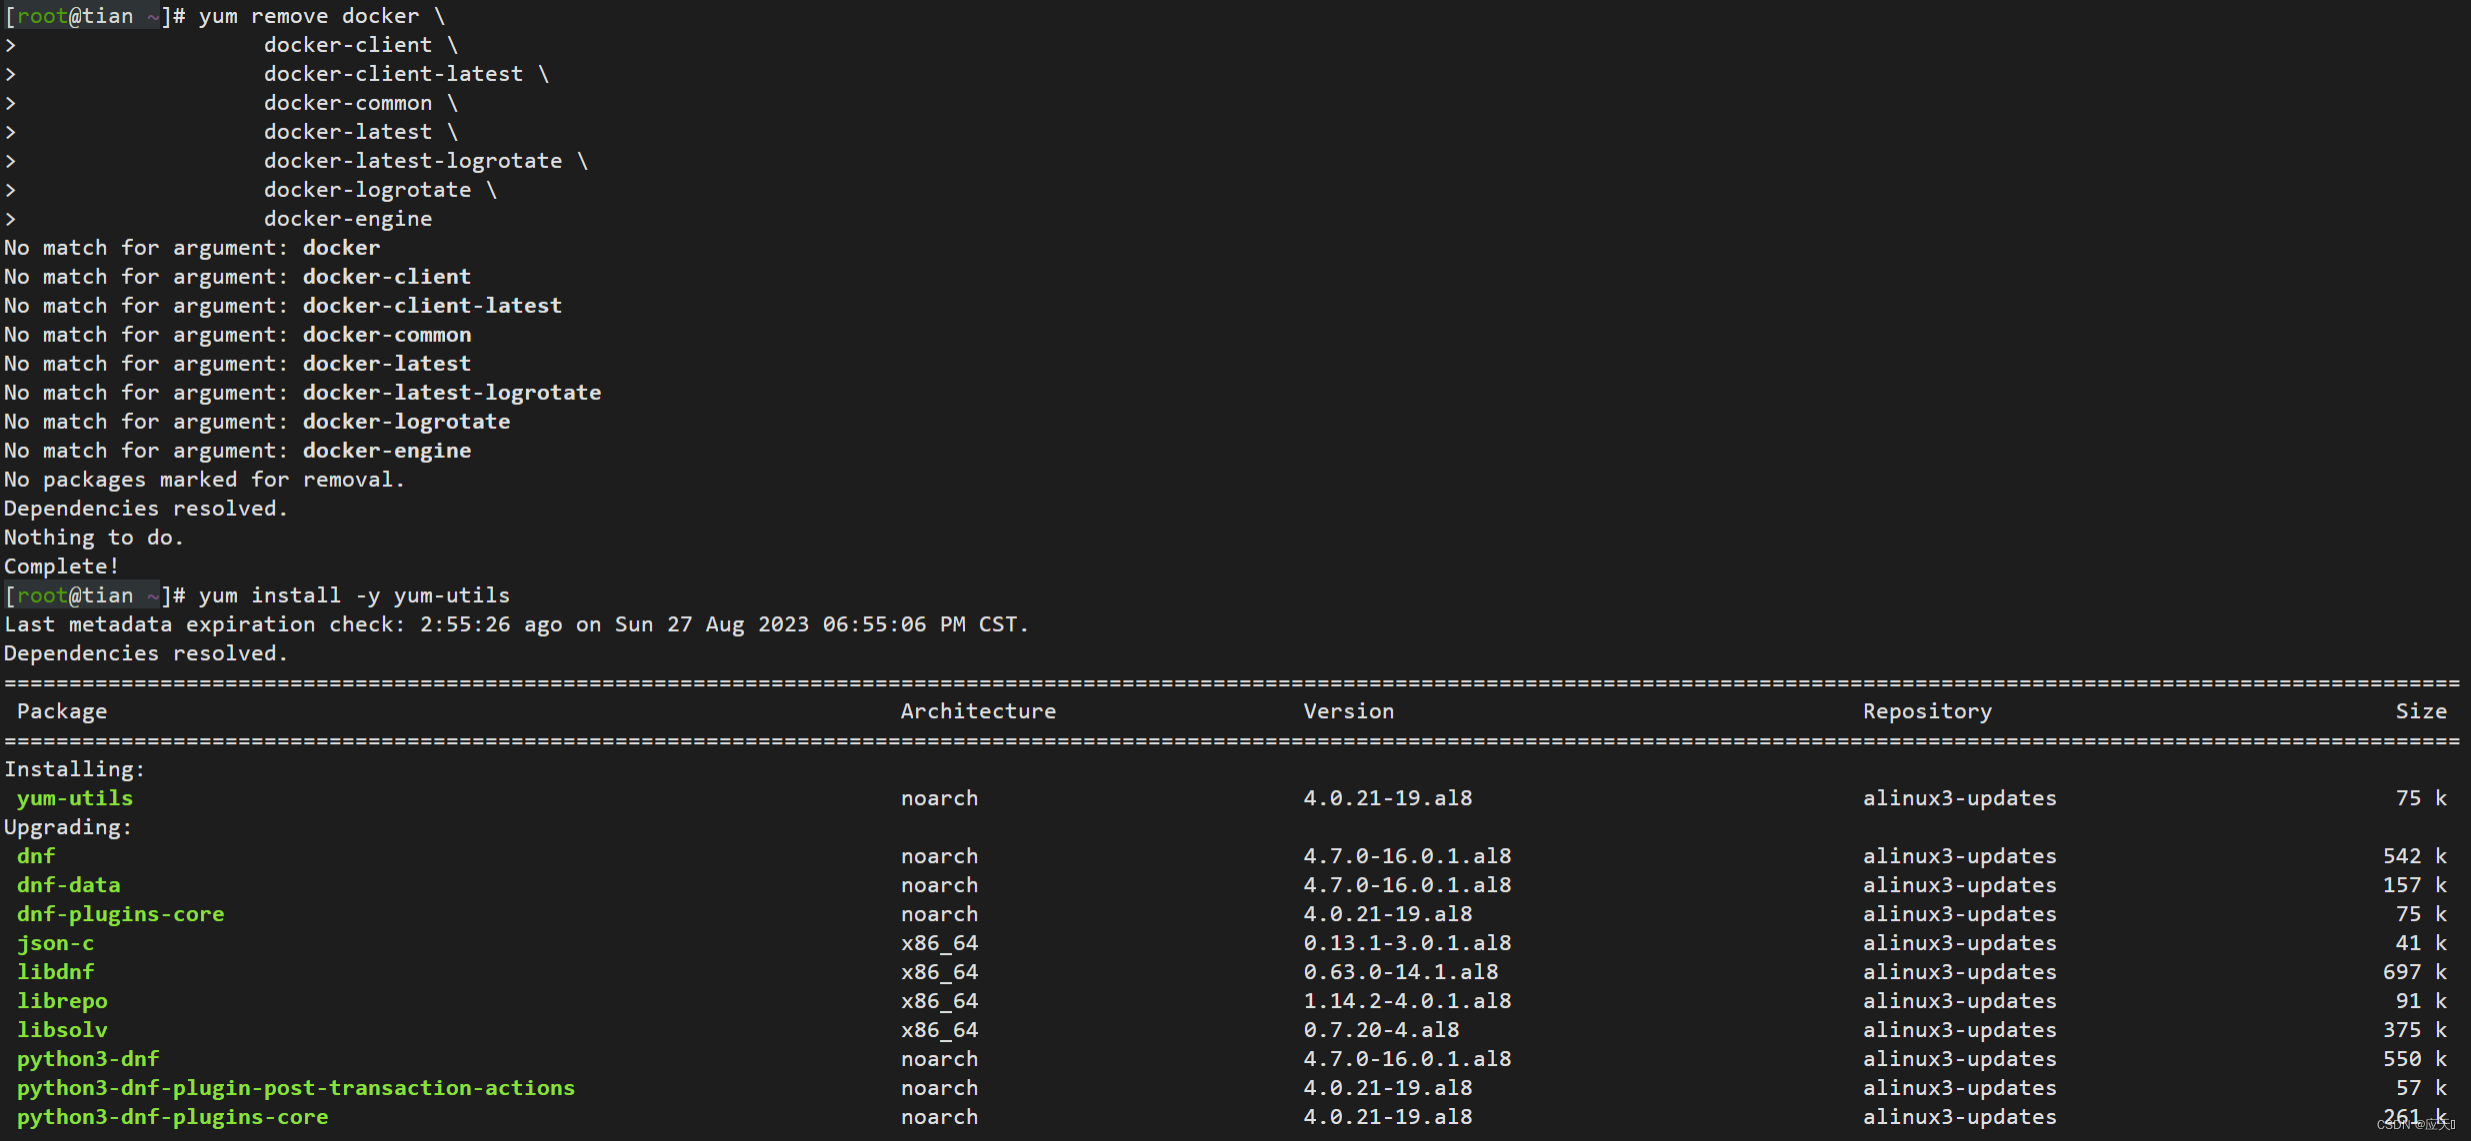The width and height of the screenshot is (2471, 1141).
Task: Select the 'Nothing to do.' line
Action: [94, 538]
